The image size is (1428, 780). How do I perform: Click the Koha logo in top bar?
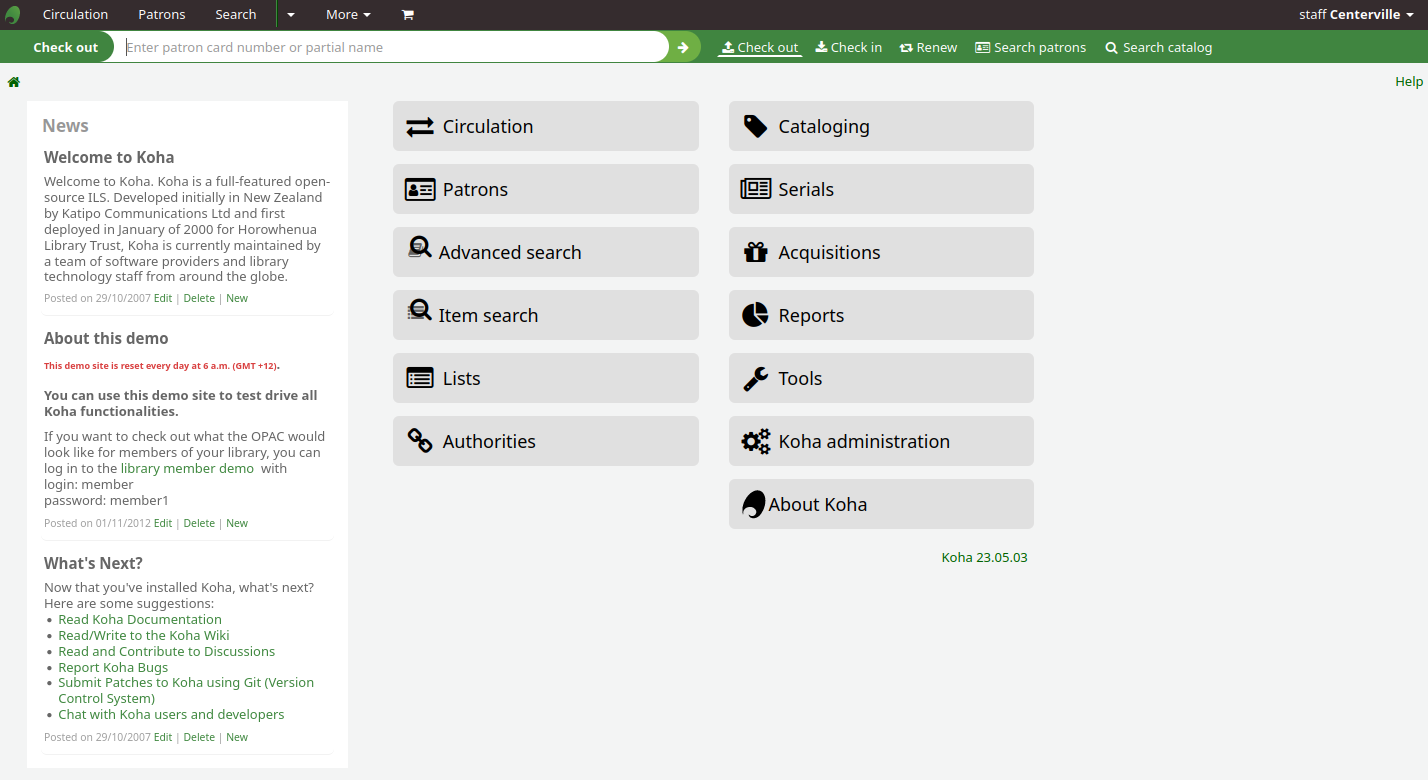[x=13, y=15]
